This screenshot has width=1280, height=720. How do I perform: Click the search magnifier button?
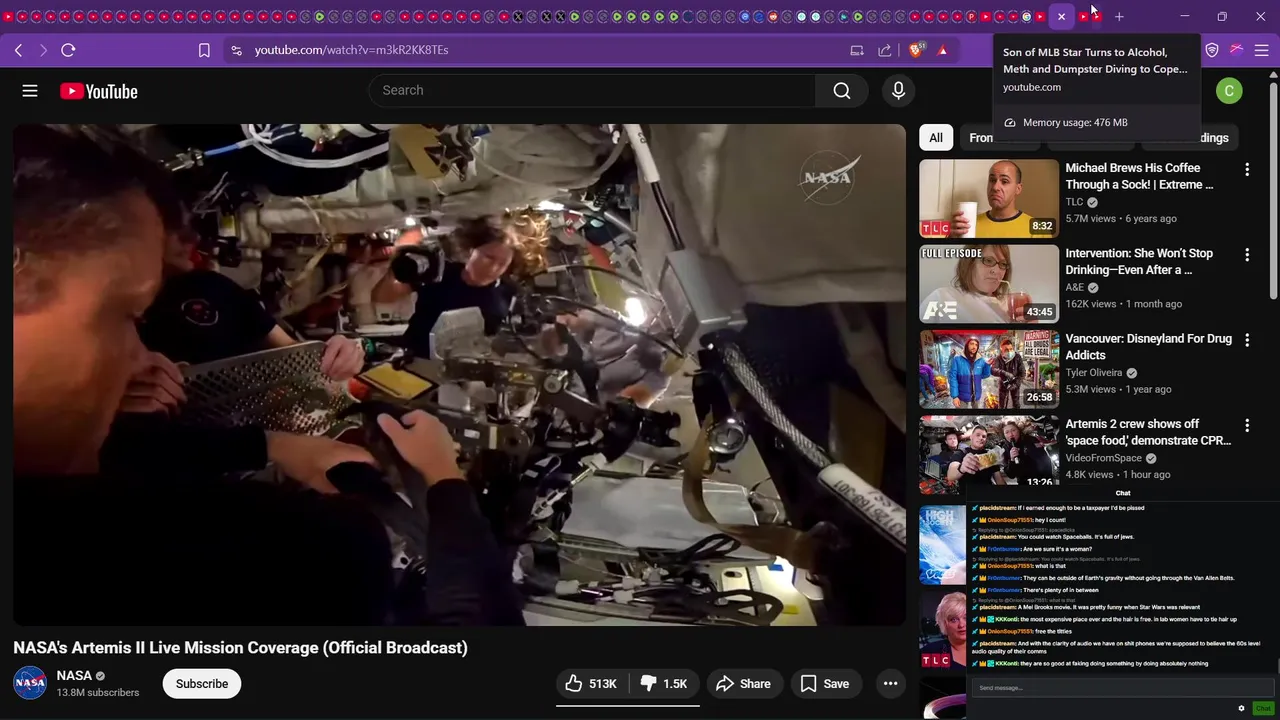(x=842, y=91)
